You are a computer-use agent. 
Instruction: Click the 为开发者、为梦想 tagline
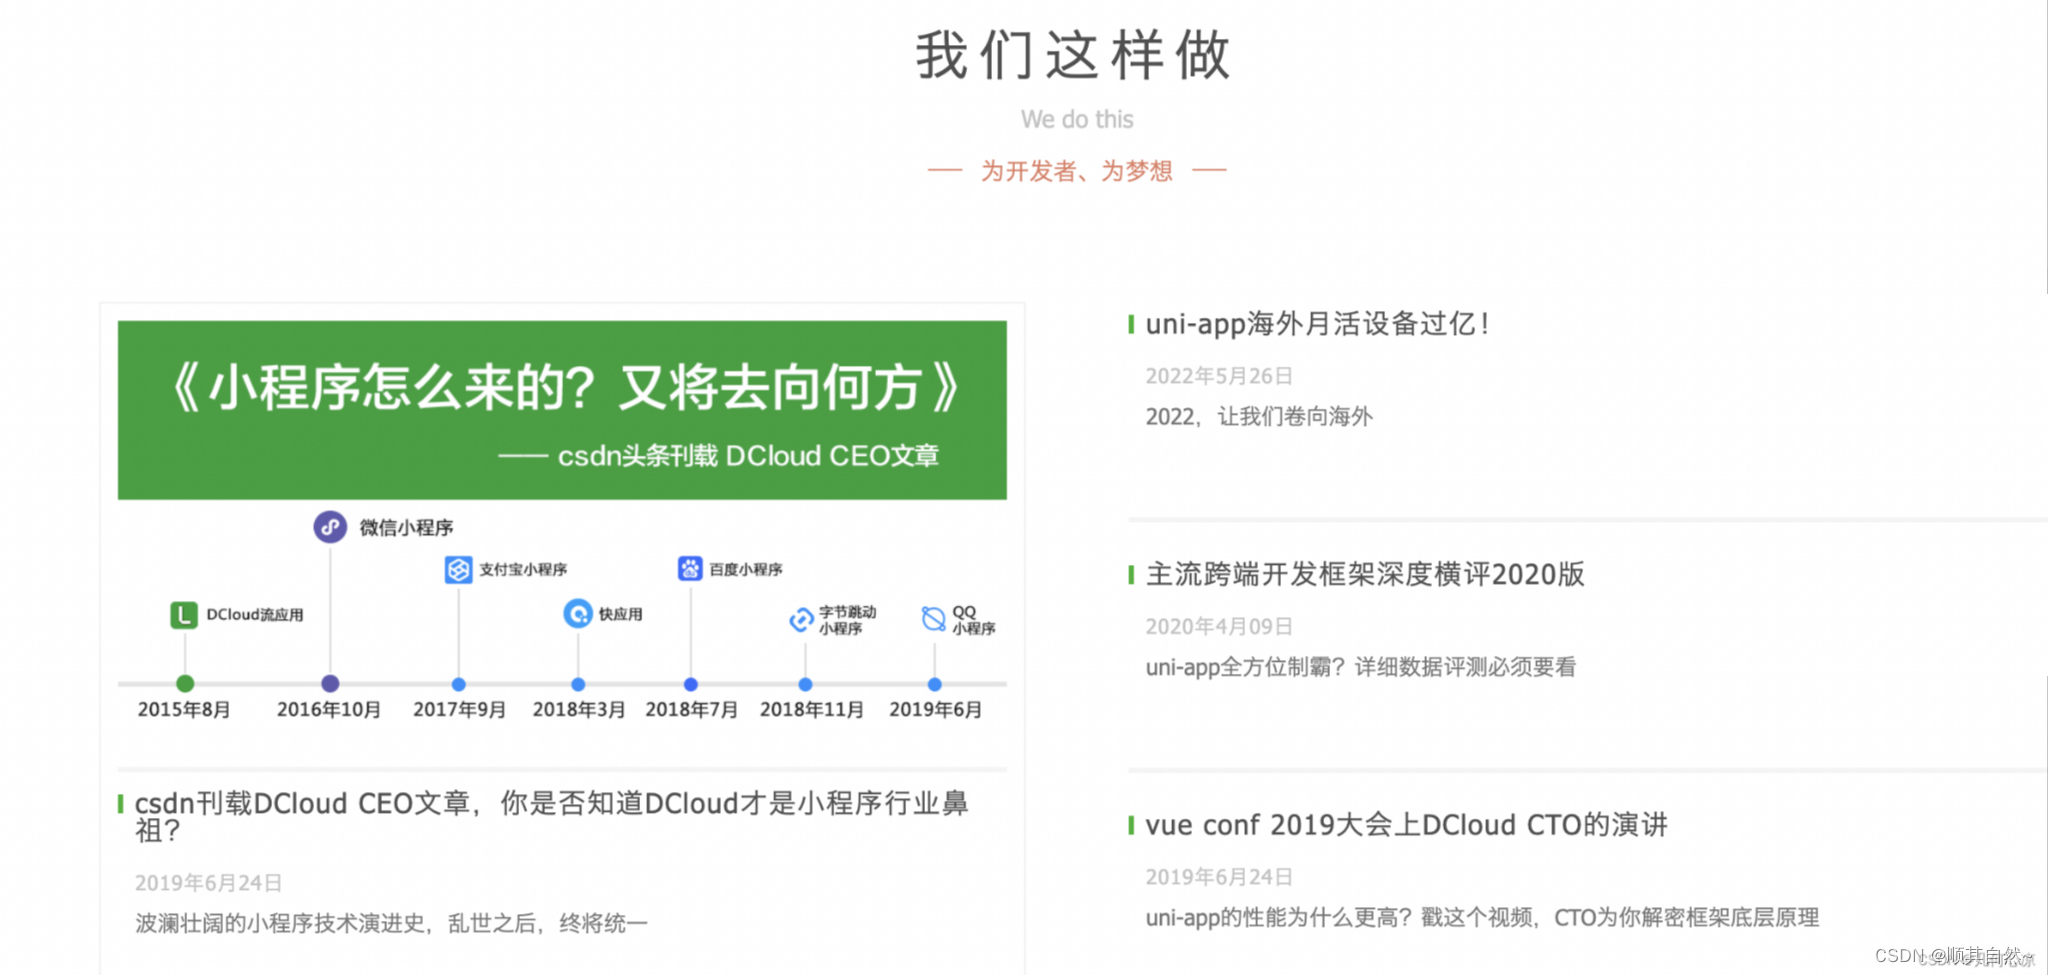(x=1077, y=170)
